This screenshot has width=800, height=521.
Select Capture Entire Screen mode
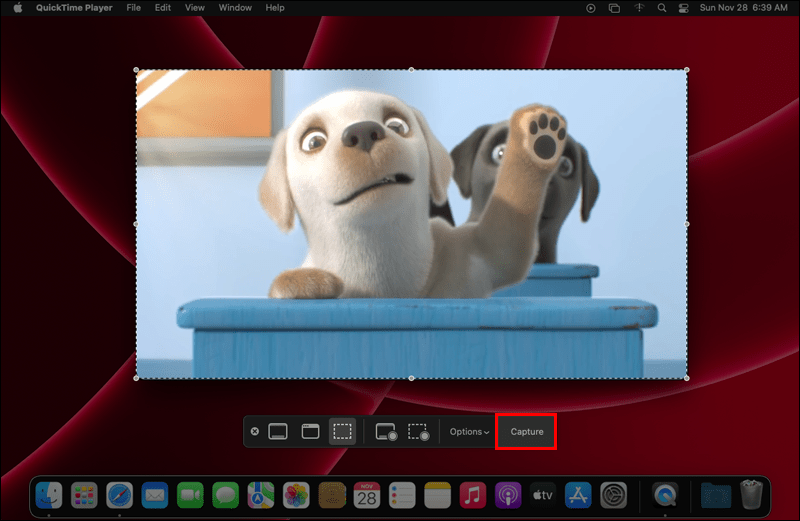(278, 432)
